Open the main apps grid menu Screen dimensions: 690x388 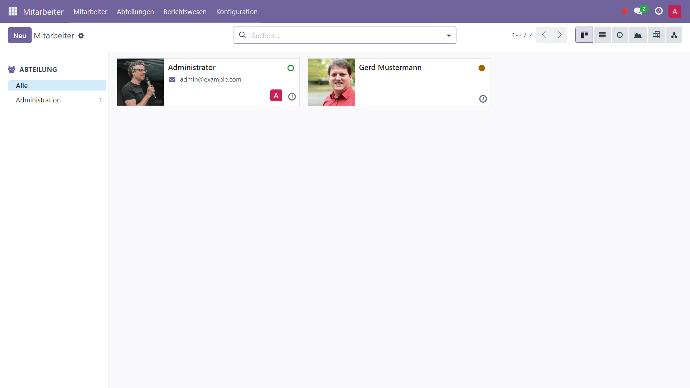tap(13, 11)
